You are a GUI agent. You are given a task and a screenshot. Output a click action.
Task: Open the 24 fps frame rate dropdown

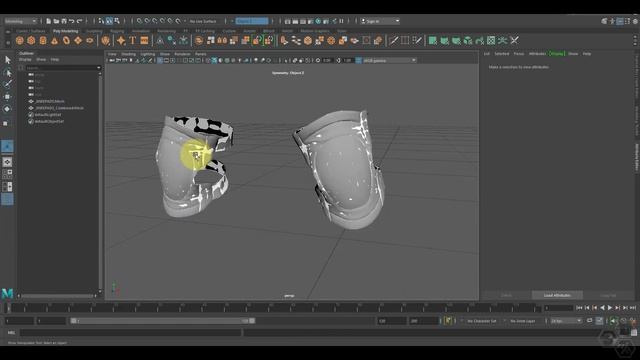[x=566, y=321]
